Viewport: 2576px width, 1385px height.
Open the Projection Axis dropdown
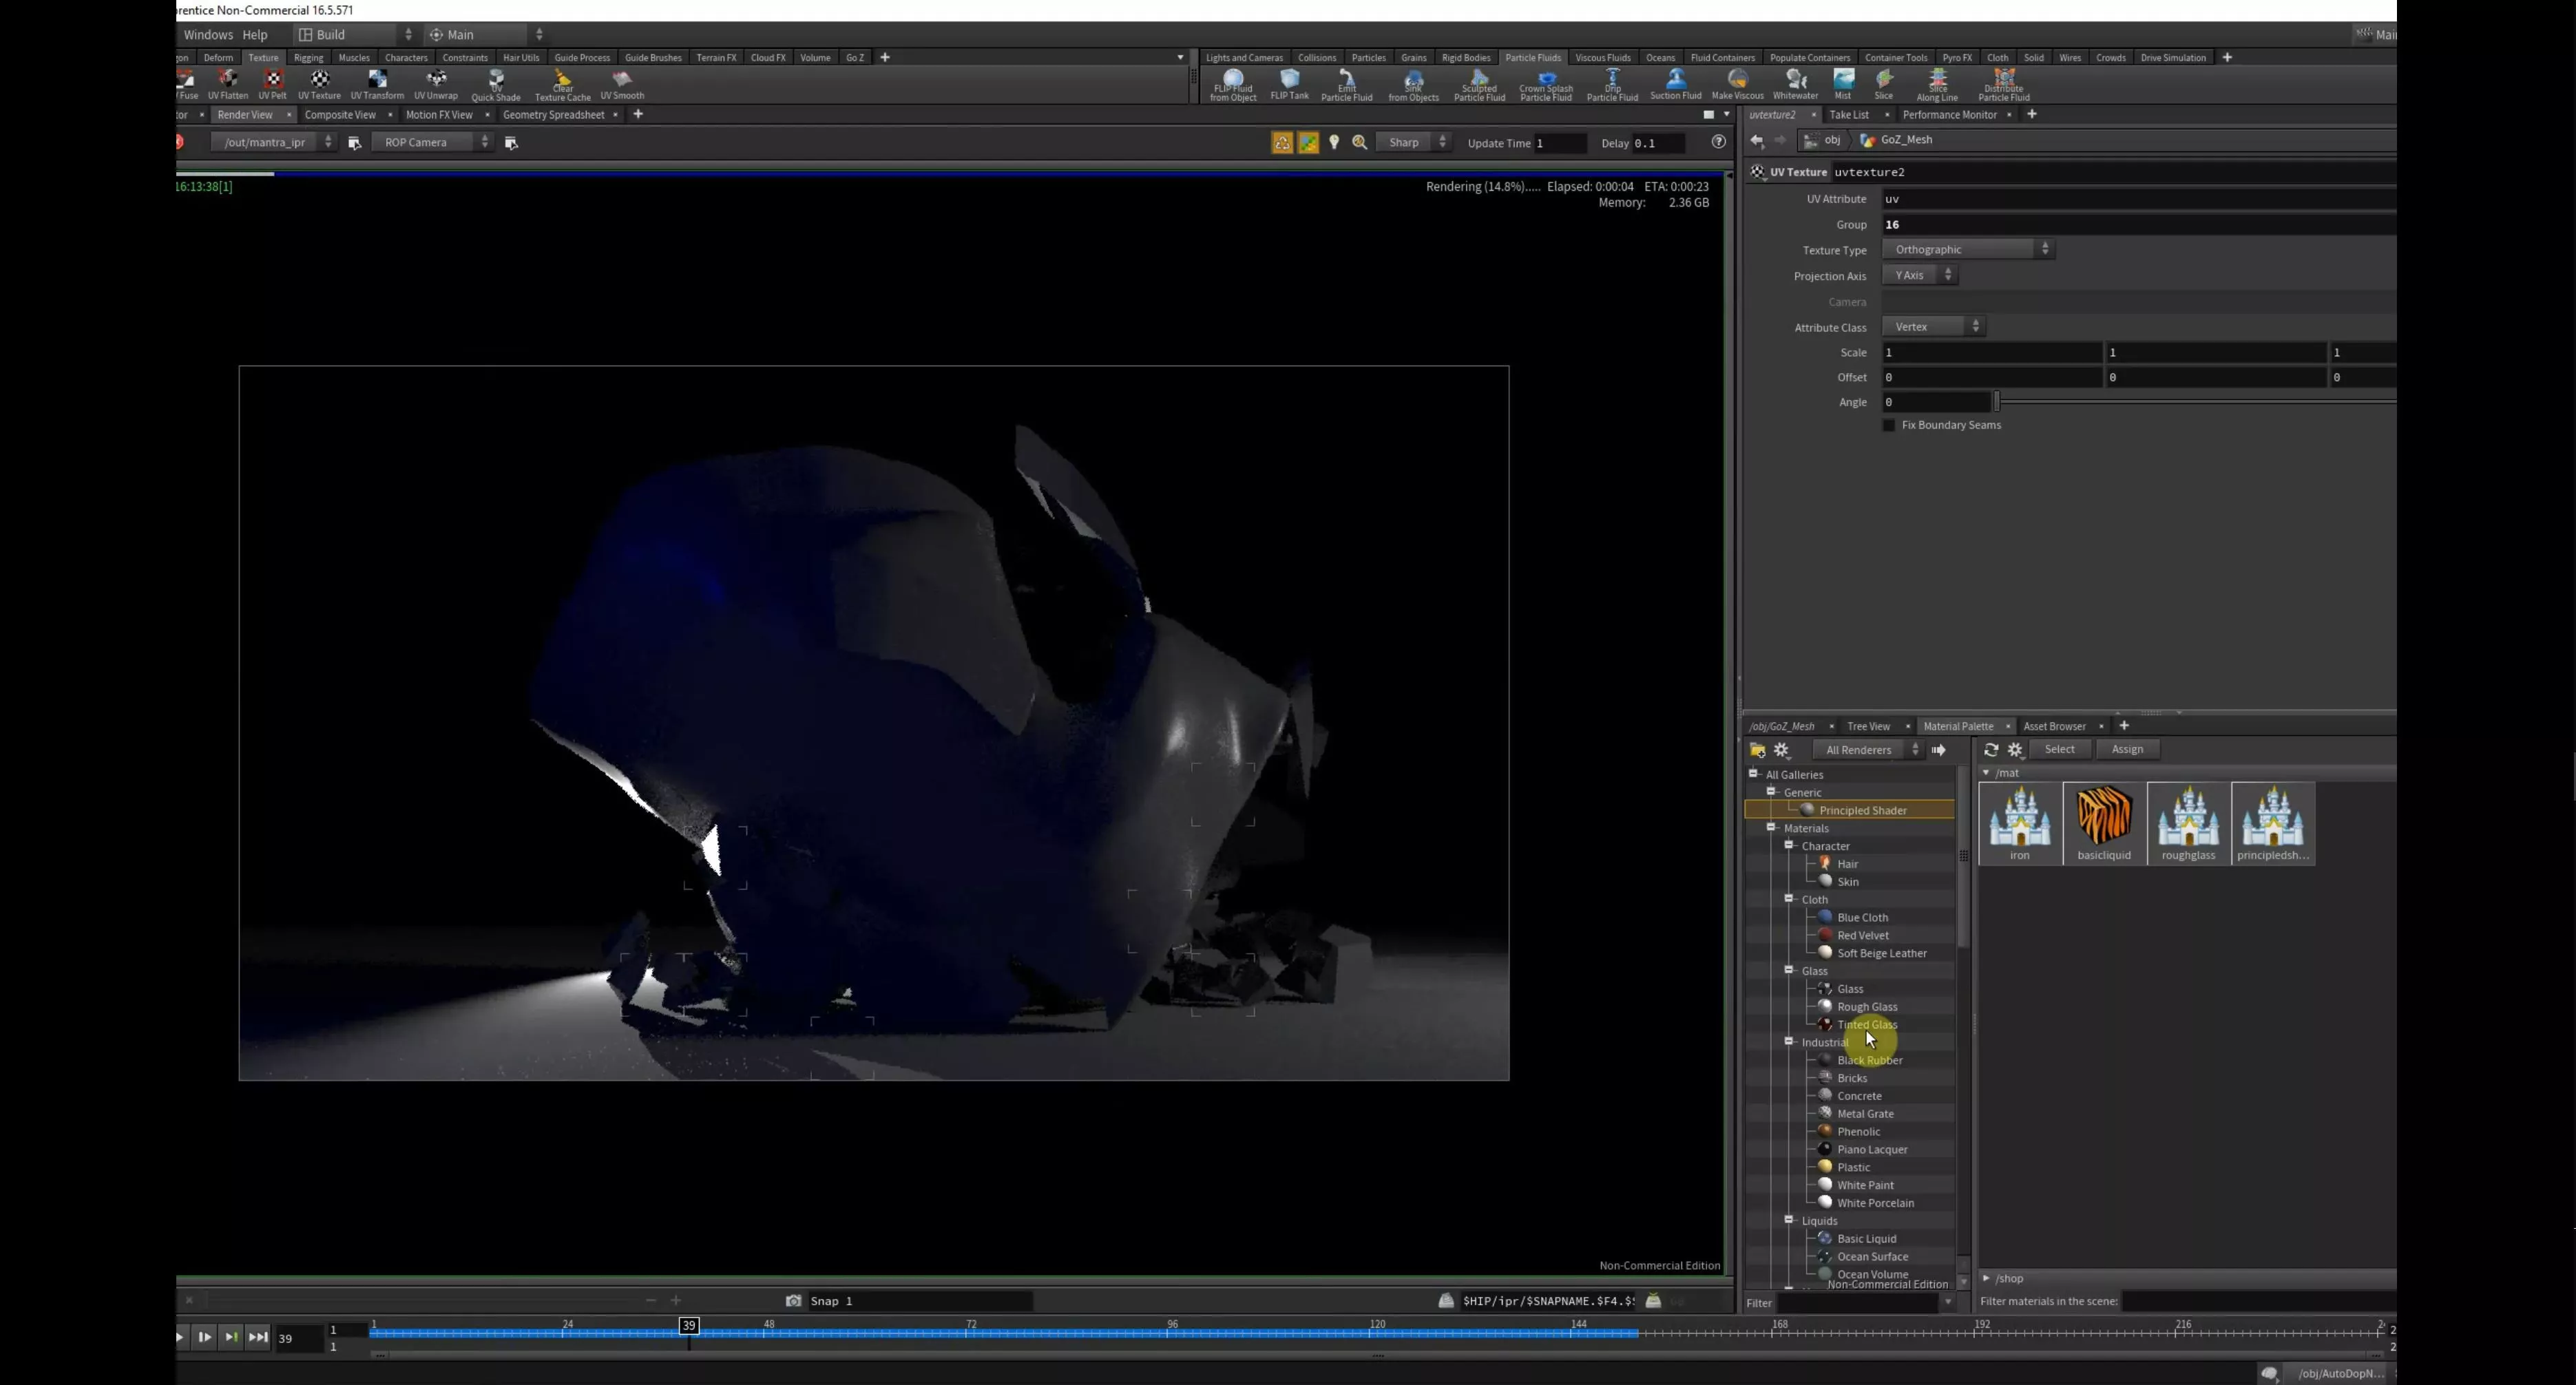pyautogui.click(x=1920, y=275)
